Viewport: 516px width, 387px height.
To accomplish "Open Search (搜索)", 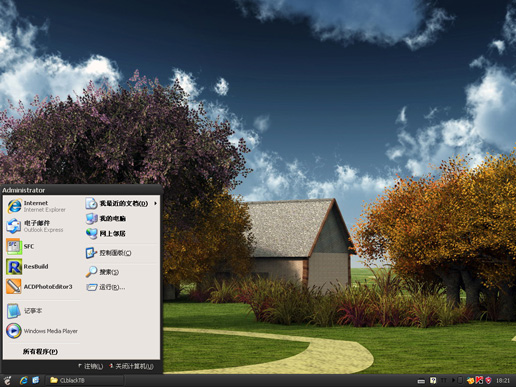I will click(121, 272).
